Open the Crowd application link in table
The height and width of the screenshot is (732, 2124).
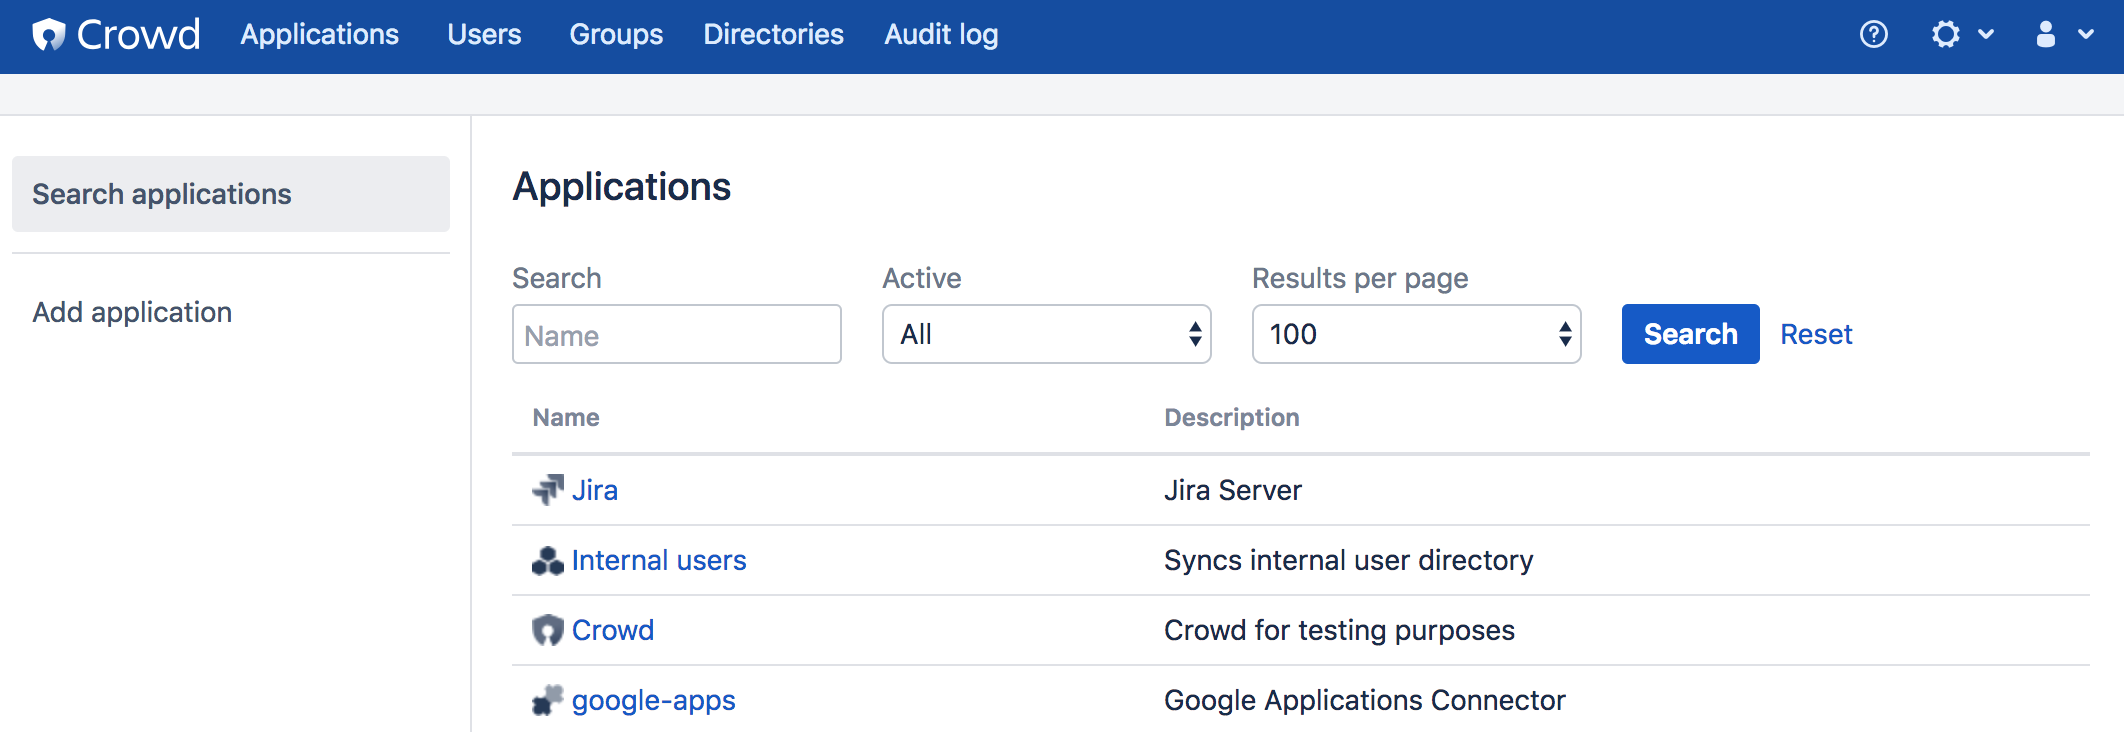613,630
